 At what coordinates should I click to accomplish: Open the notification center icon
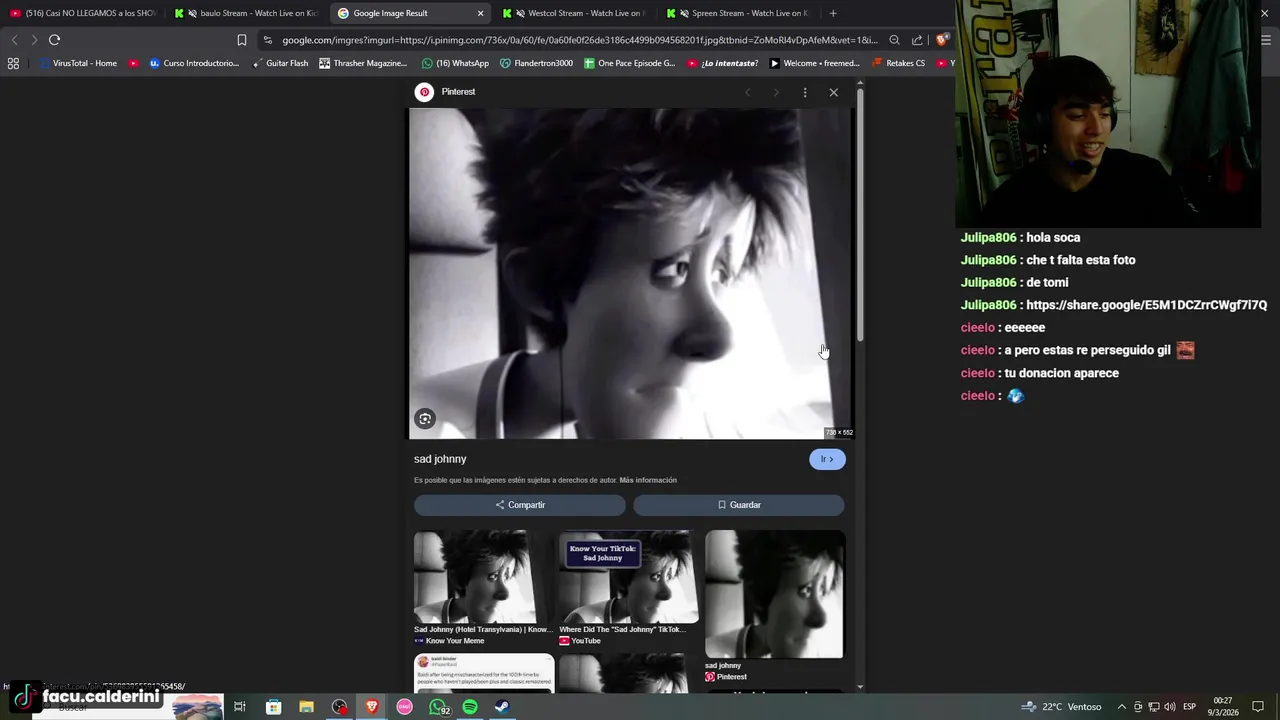[1258, 707]
